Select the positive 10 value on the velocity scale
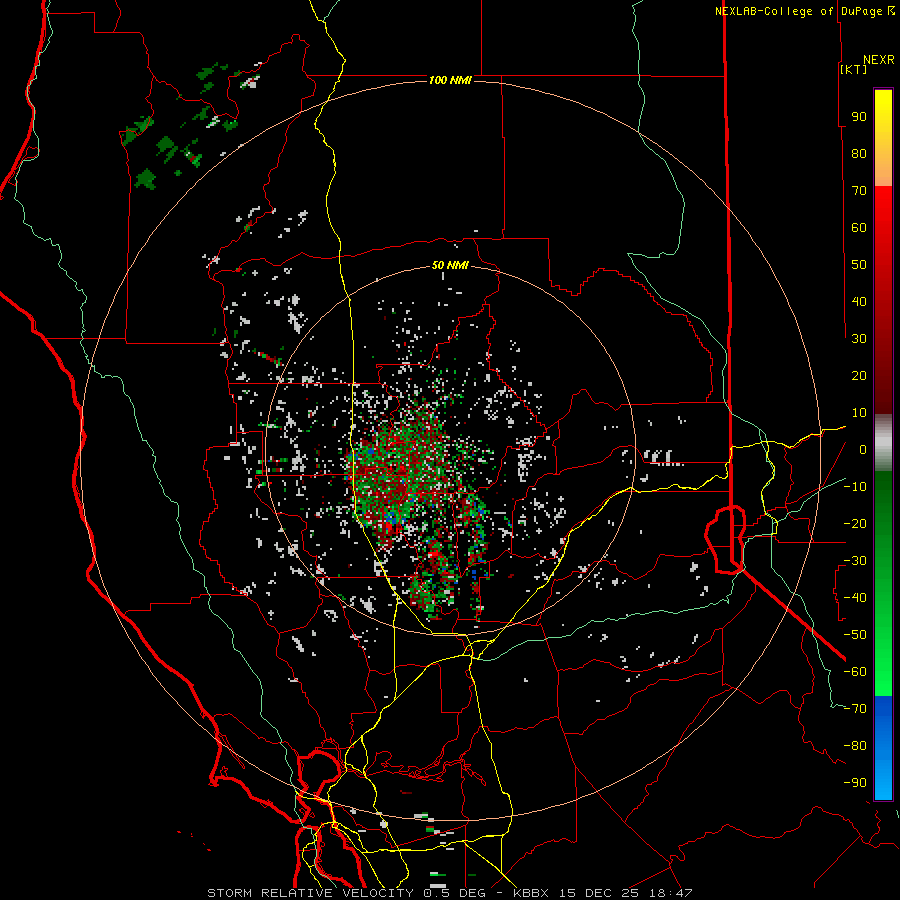Screen dimensions: 900x900 (x=859, y=413)
